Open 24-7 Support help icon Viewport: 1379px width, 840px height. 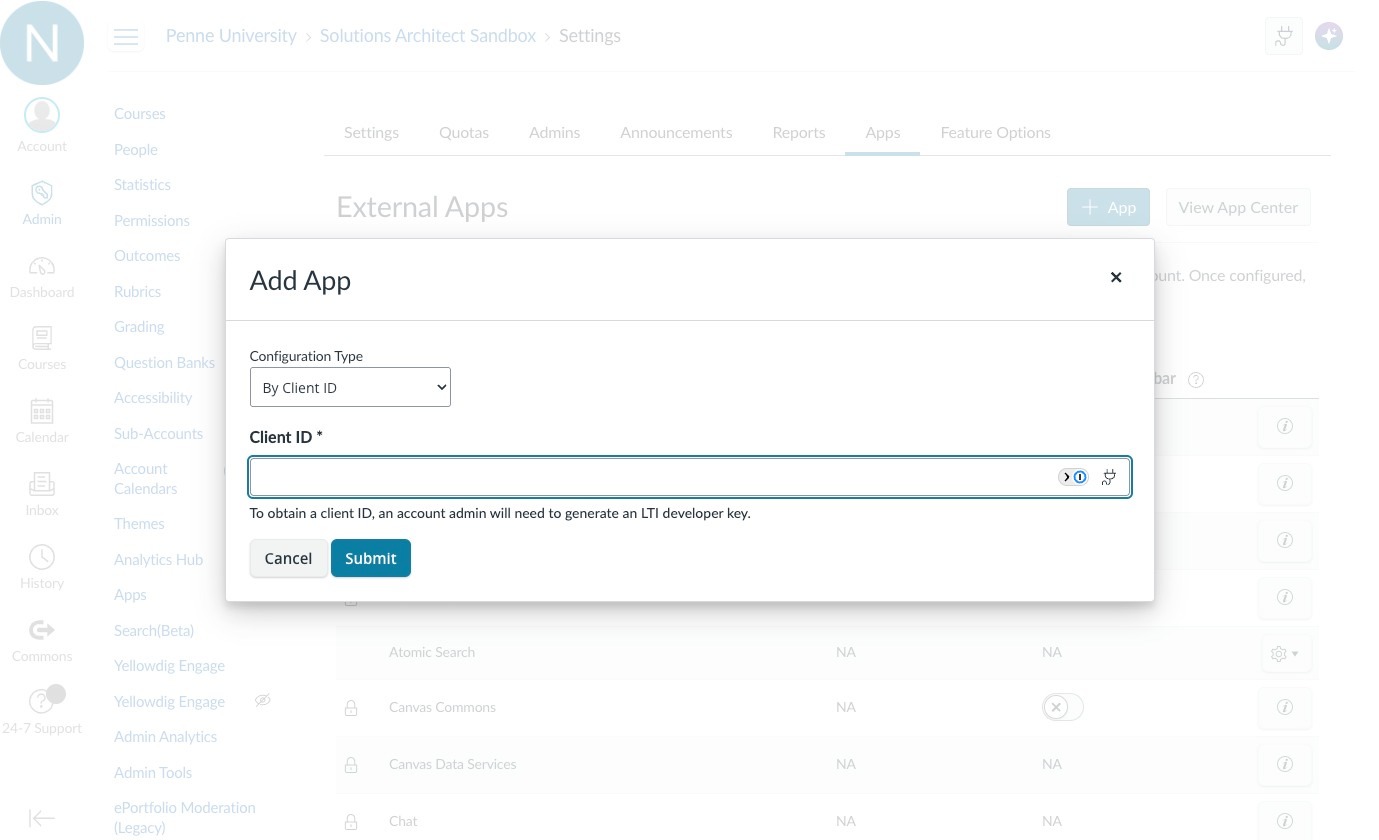click(x=42, y=701)
